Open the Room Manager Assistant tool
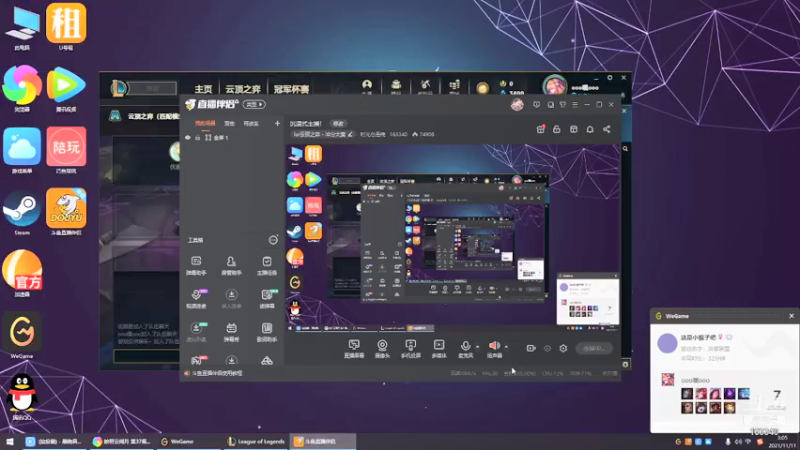The image size is (800, 450). pos(231,265)
